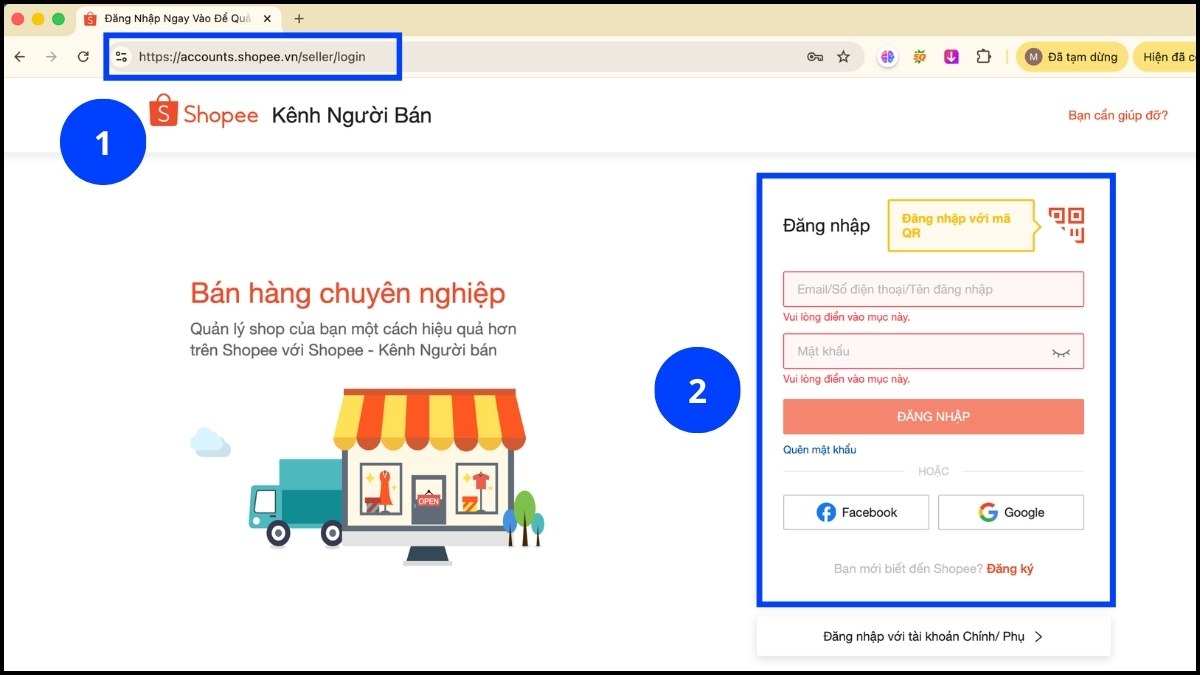Viewport: 1200px width, 675px height.
Task: Open the saved passwords key icon
Action: [x=816, y=57]
